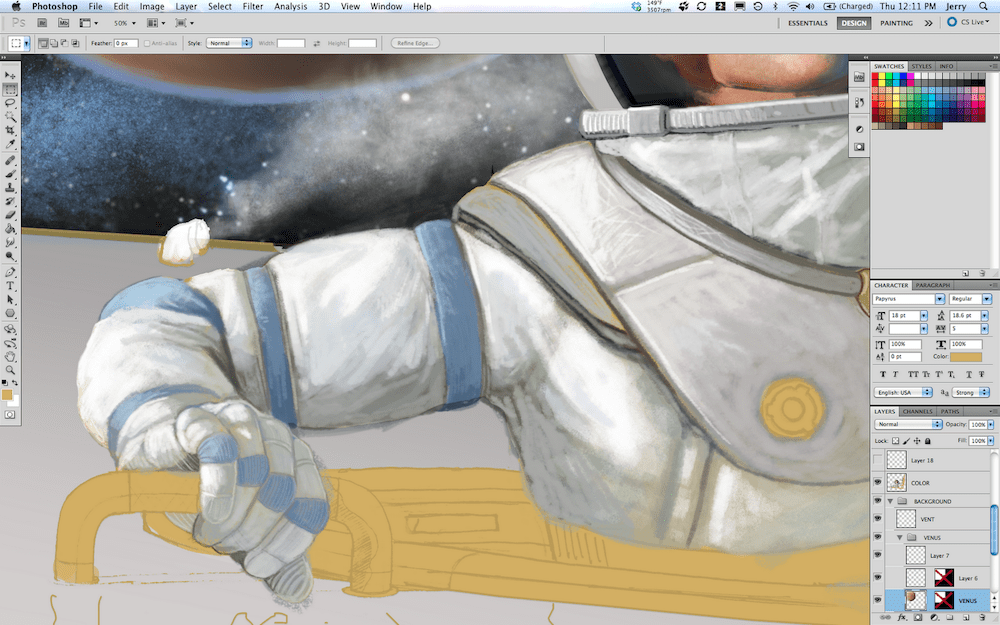Click the foreground color swatch
Viewport: 1000px width, 625px height.
pyautogui.click(x=7, y=395)
